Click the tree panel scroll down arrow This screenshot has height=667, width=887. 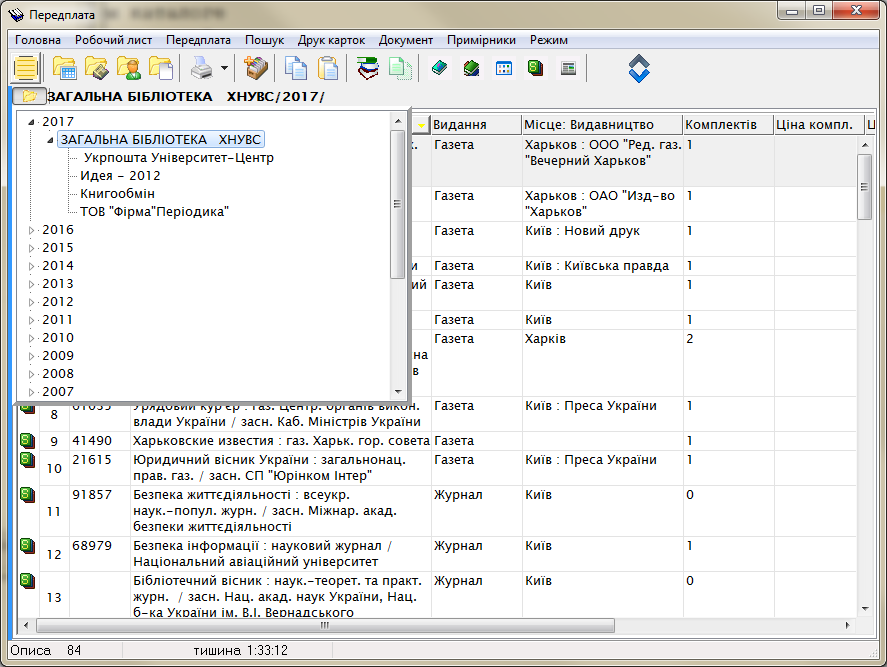coord(398,392)
